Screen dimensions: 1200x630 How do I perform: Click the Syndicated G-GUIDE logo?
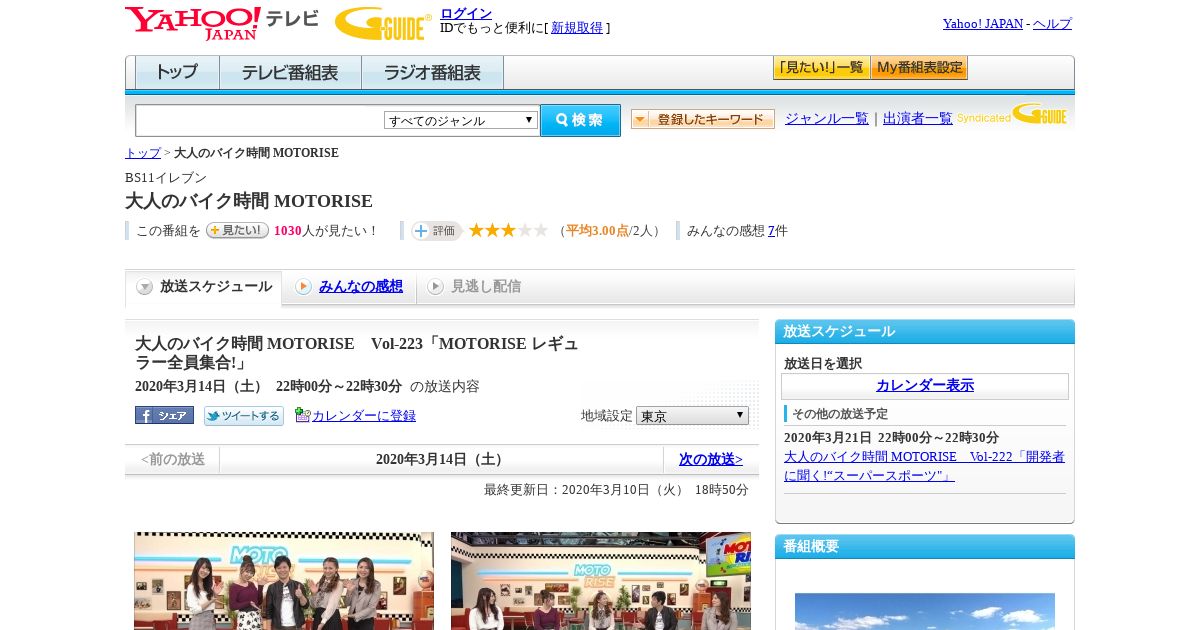(1012, 114)
